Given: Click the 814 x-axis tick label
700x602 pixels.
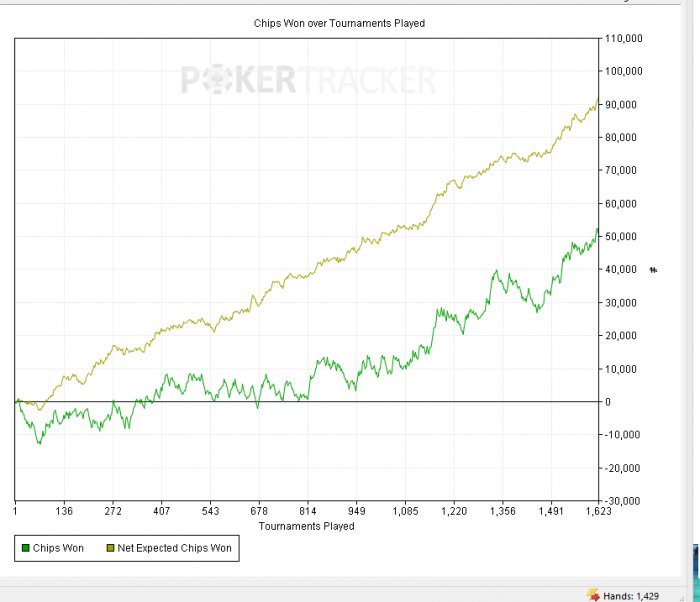Looking at the screenshot, I should pos(308,511).
